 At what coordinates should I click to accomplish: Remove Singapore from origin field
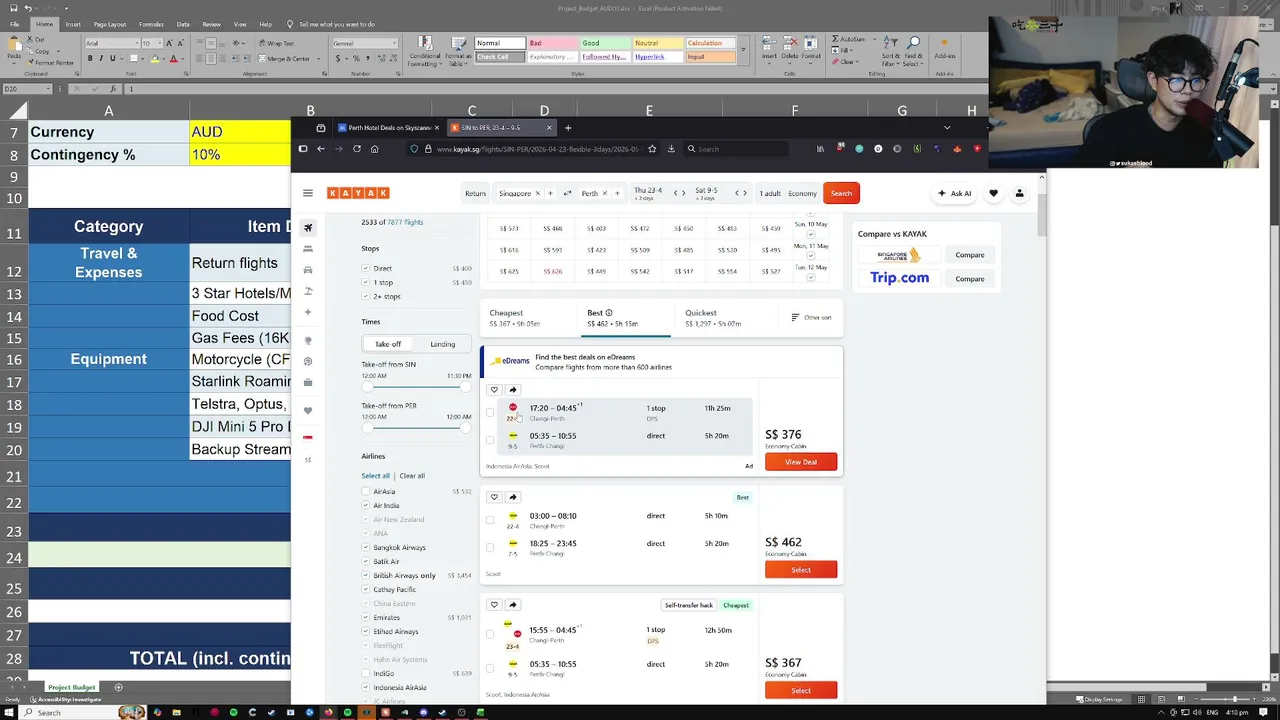(537, 193)
